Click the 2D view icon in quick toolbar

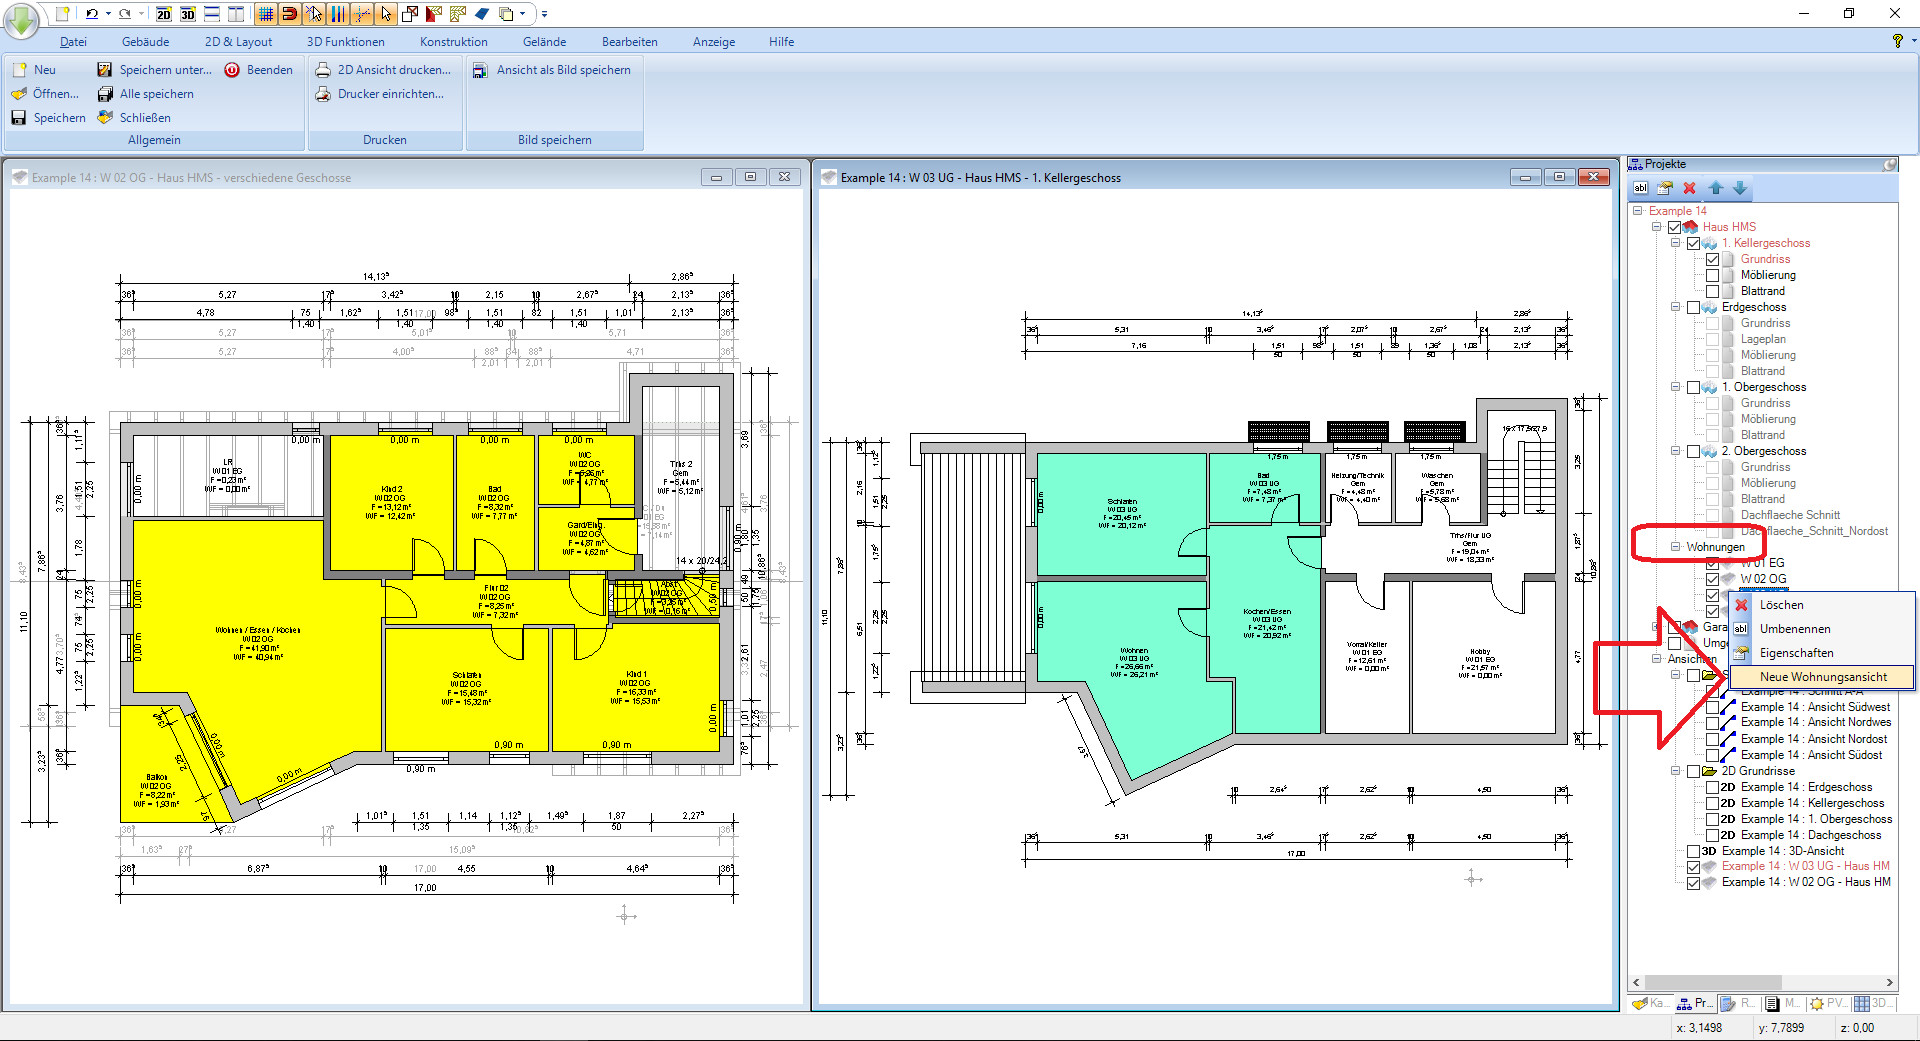pyautogui.click(x=164, y=14)
